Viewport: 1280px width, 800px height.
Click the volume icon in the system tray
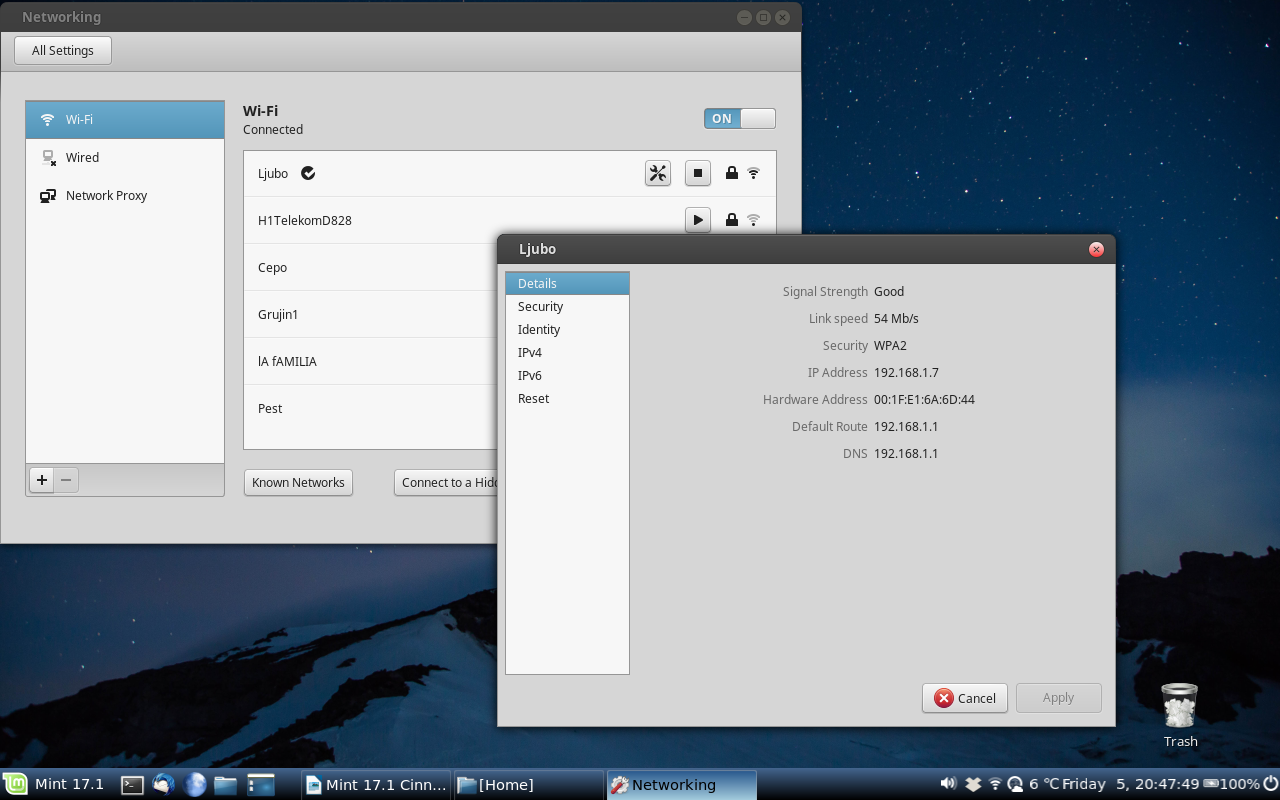tap(948, 784)
